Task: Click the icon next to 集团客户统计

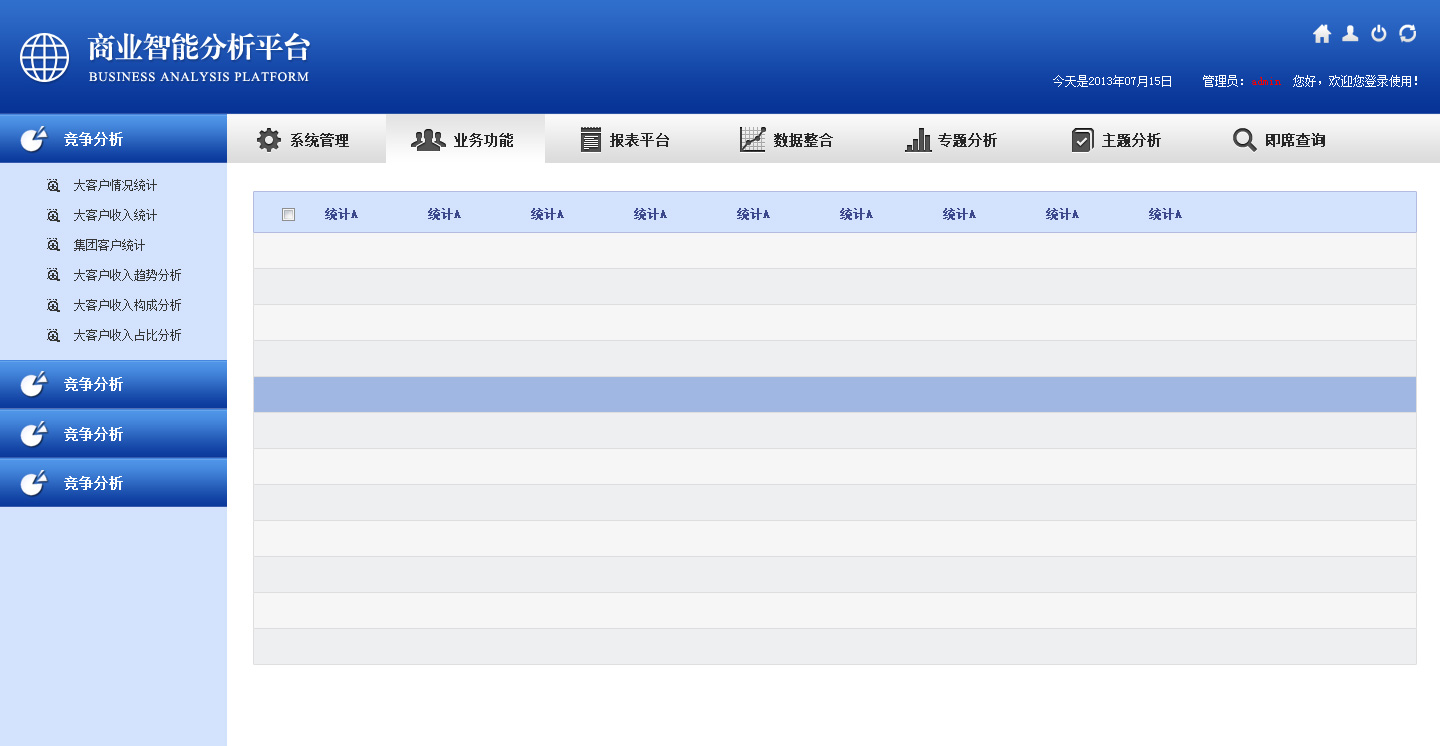Action: [x=54, y=246]
